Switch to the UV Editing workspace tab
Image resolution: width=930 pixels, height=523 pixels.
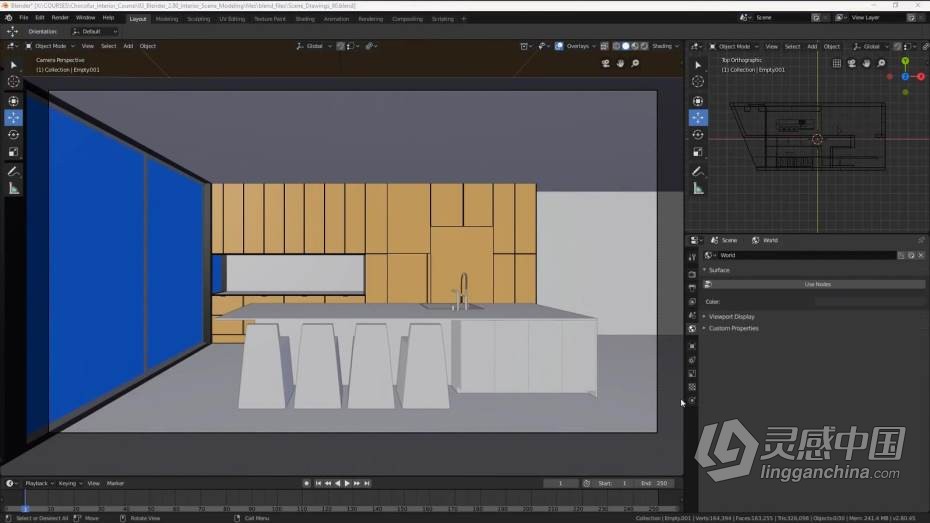232,19
